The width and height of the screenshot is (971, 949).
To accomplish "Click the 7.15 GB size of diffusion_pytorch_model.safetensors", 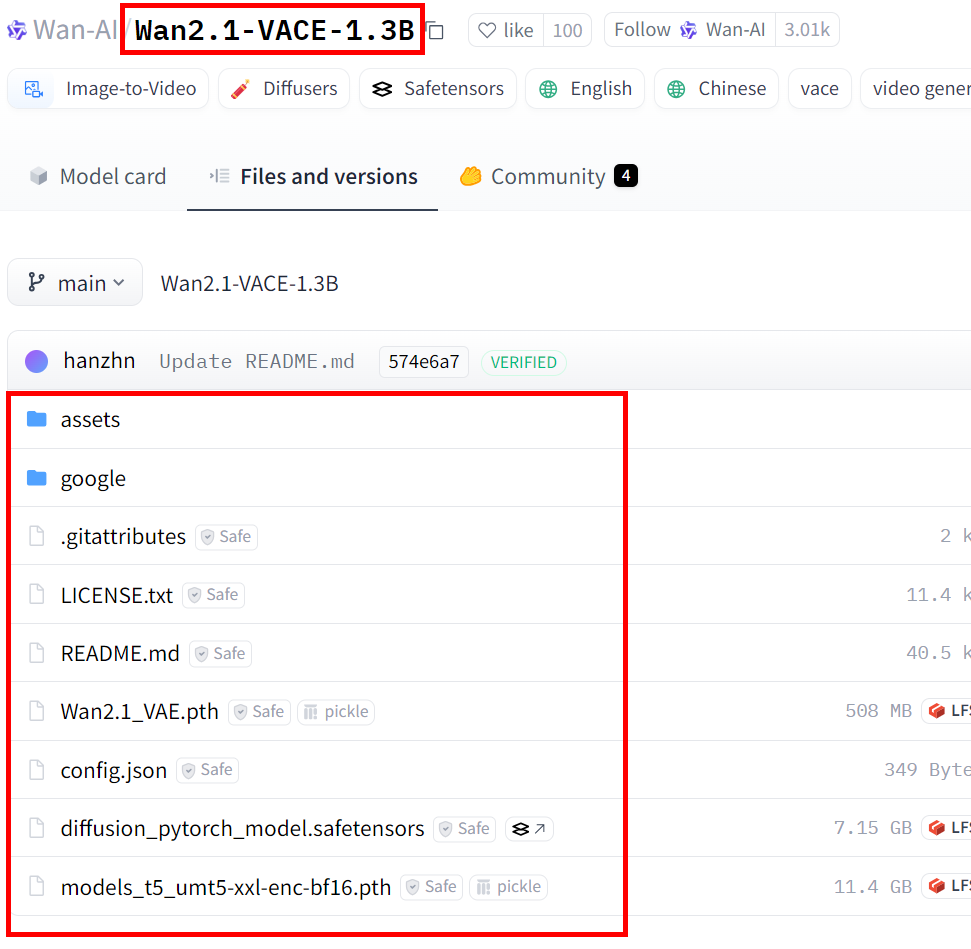I will 873,828.
